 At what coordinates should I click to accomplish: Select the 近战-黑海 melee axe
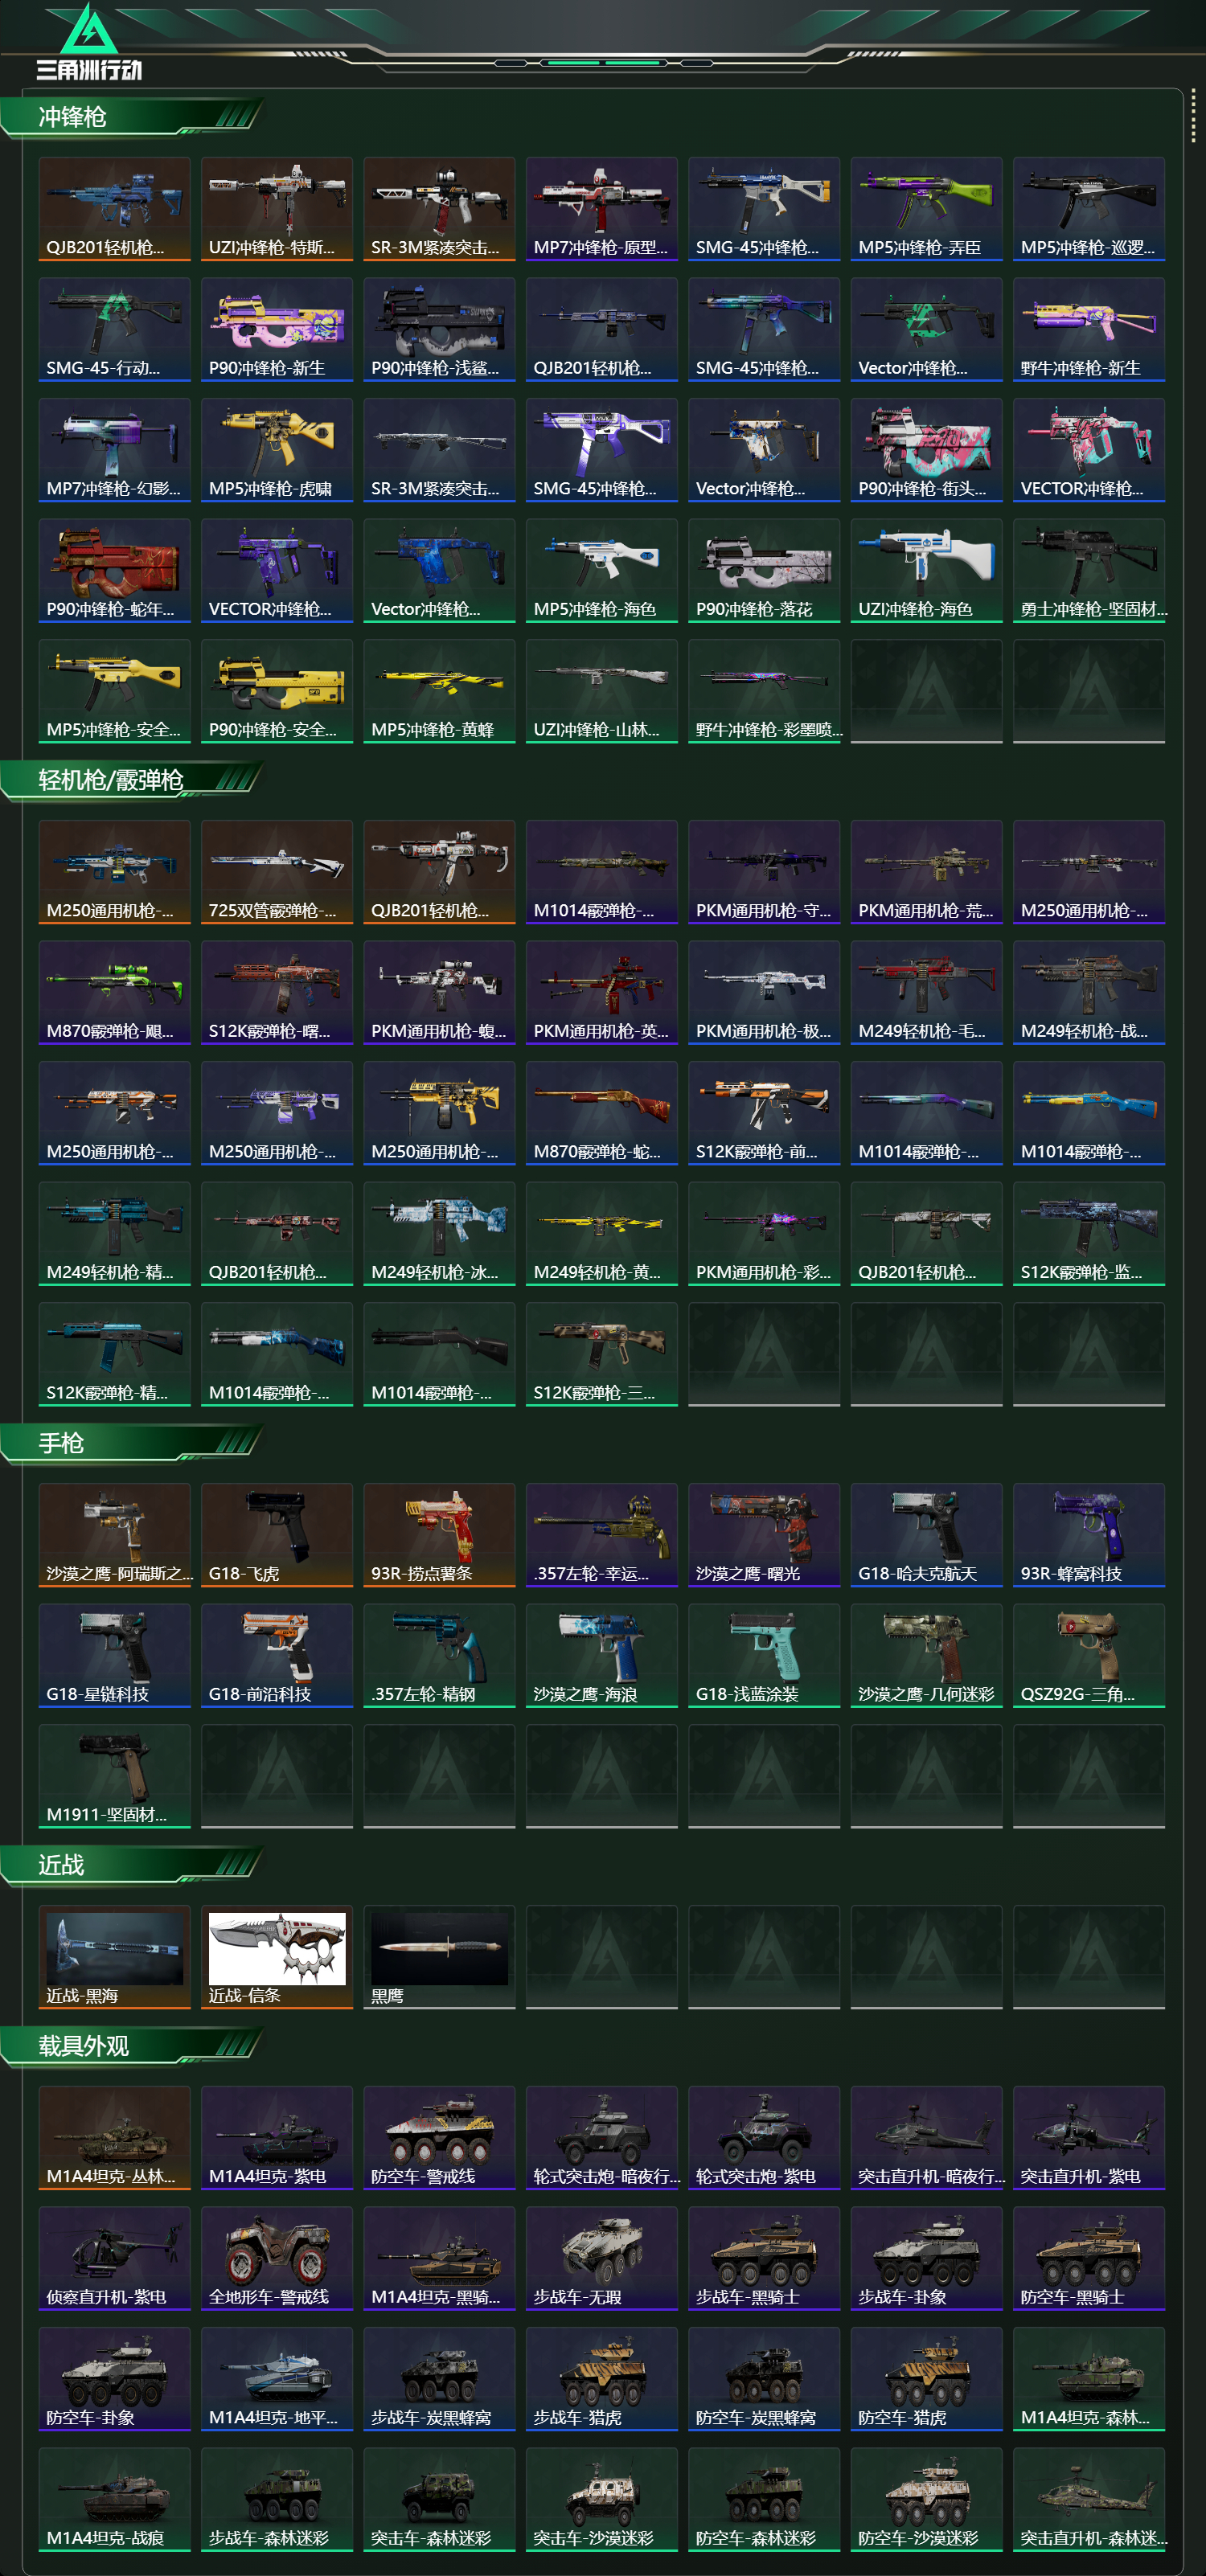[x=114, y=1957]
